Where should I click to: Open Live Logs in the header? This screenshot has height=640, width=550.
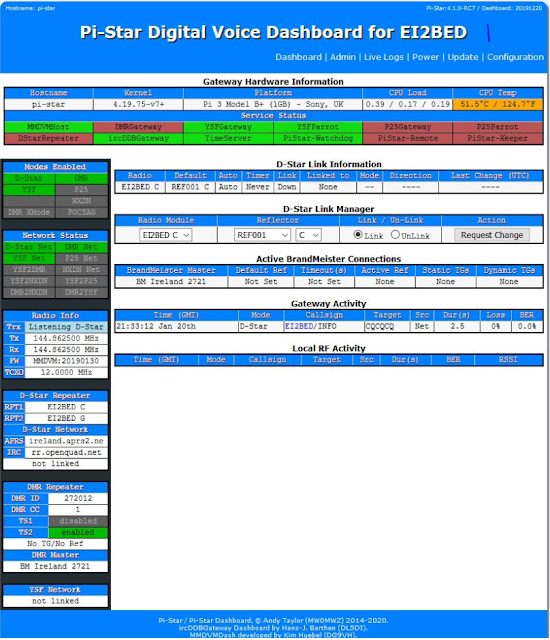384,57
